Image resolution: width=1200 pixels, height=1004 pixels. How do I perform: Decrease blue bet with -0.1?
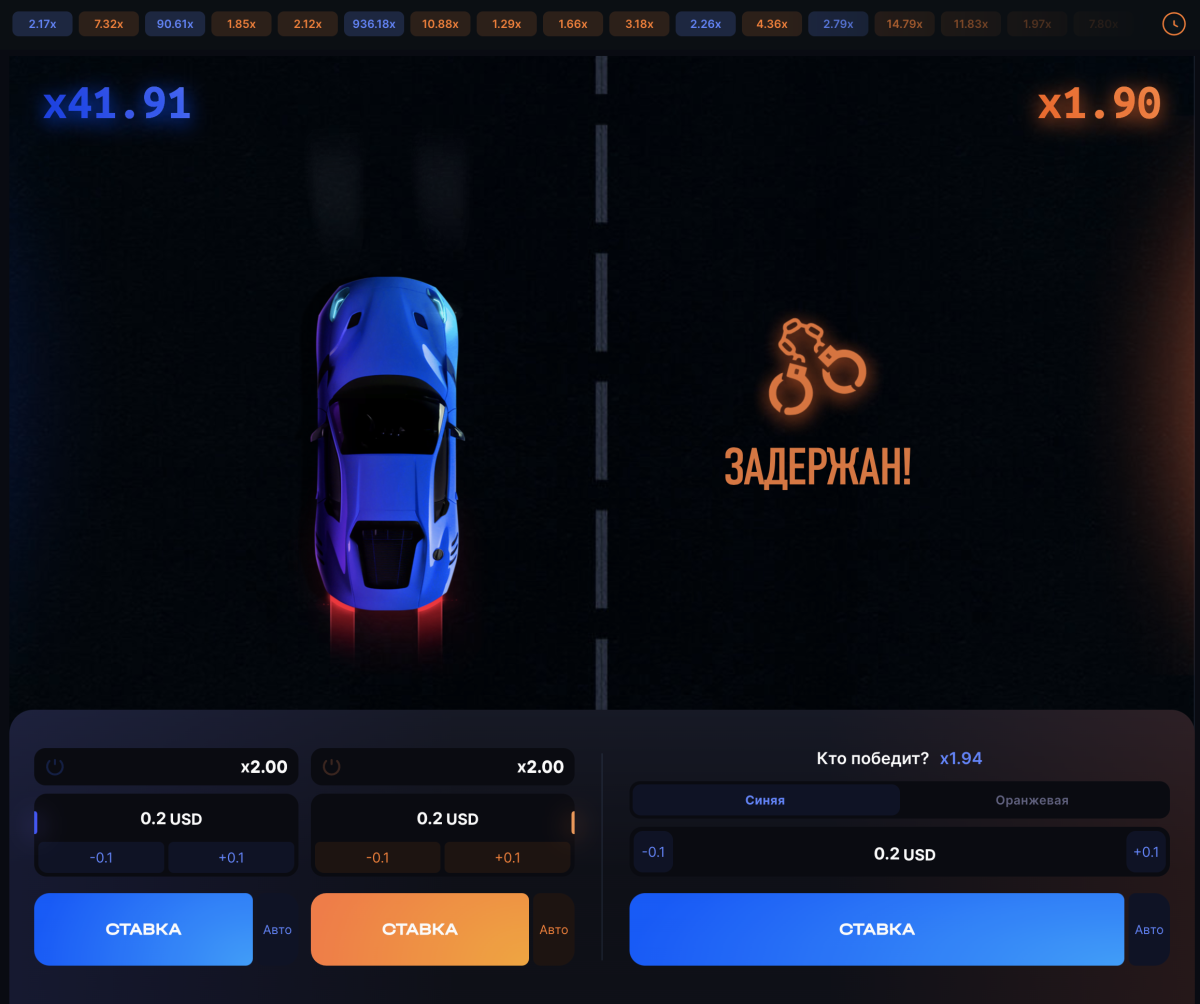tap(101, 857)
